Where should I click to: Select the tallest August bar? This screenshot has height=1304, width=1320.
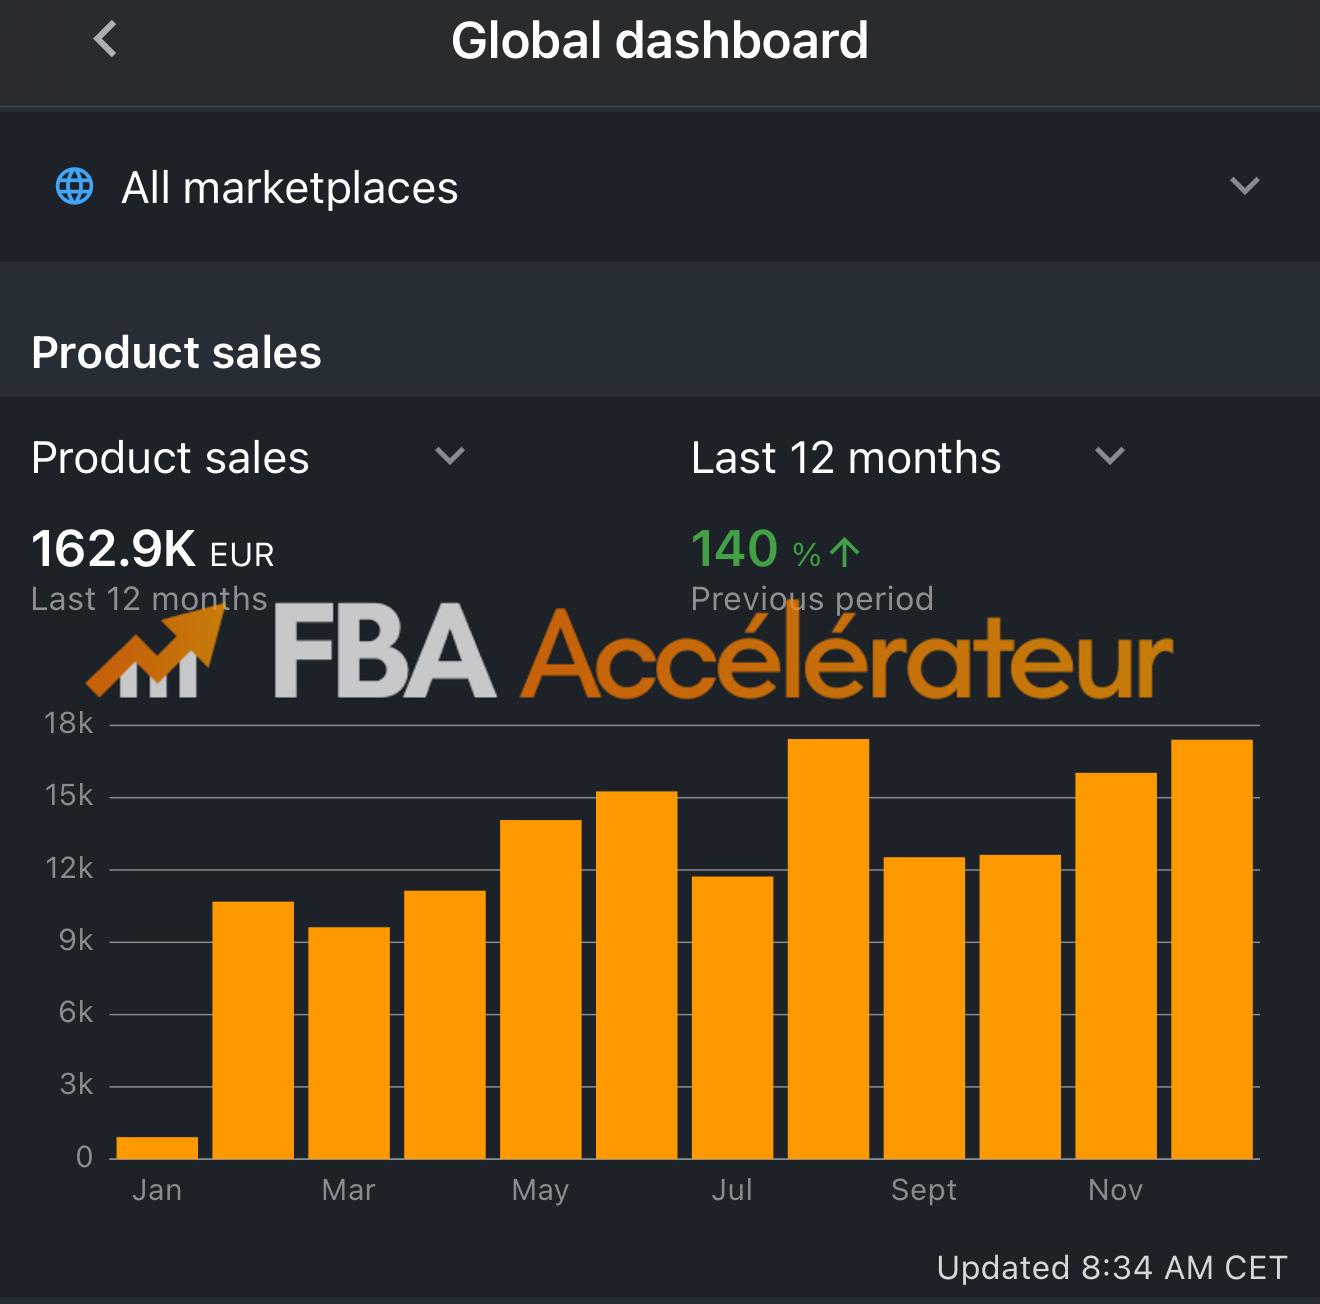point(828,949)
